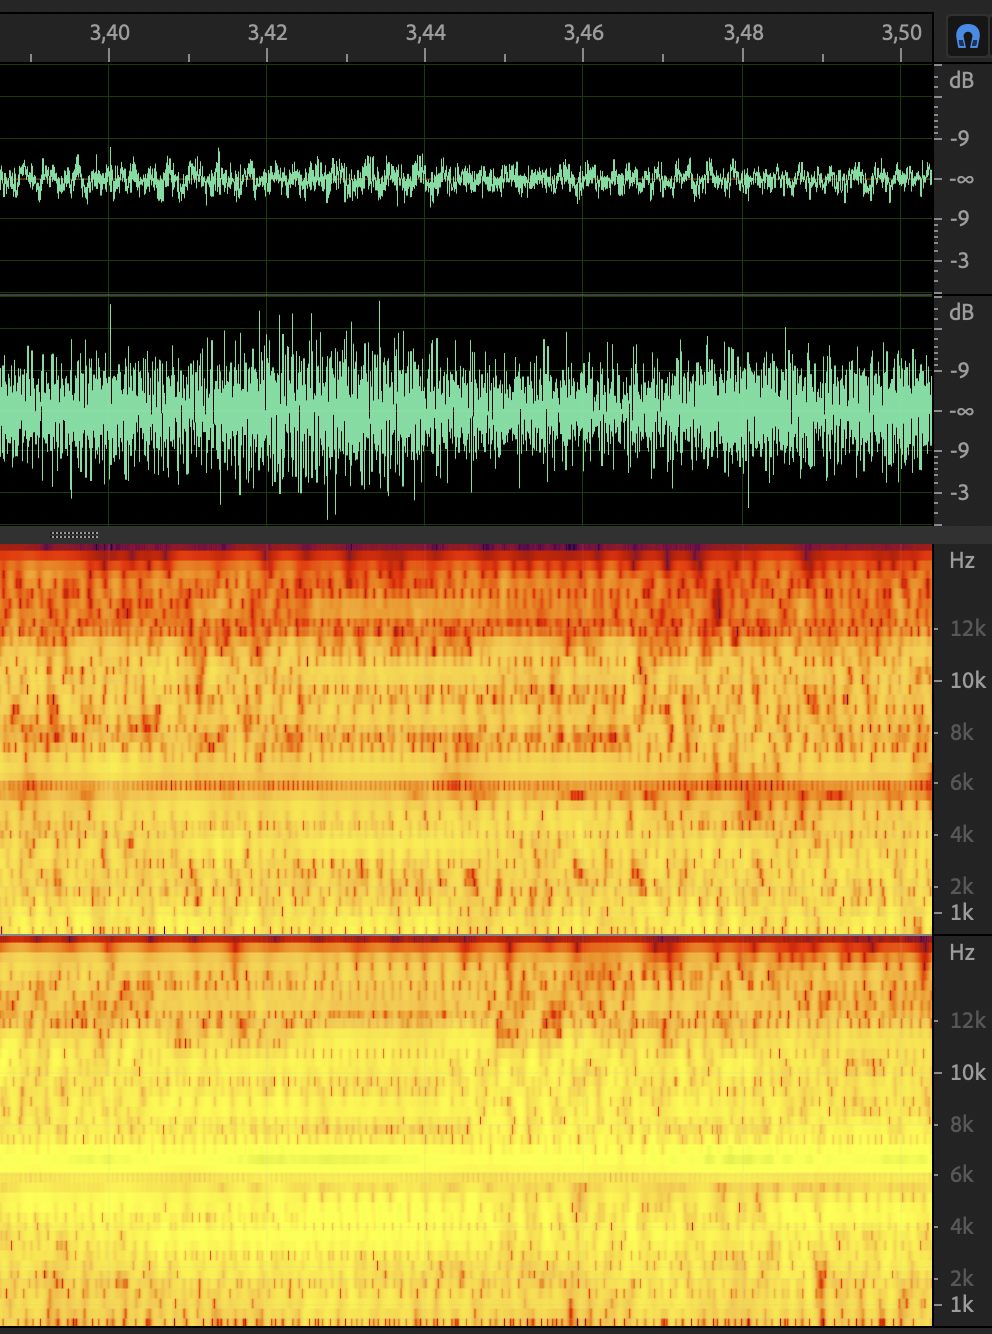992x1334 pixels.
Task: Click the 3,42 mark on the time ruler
Action: pyautogui.click(x=267, y=33)
